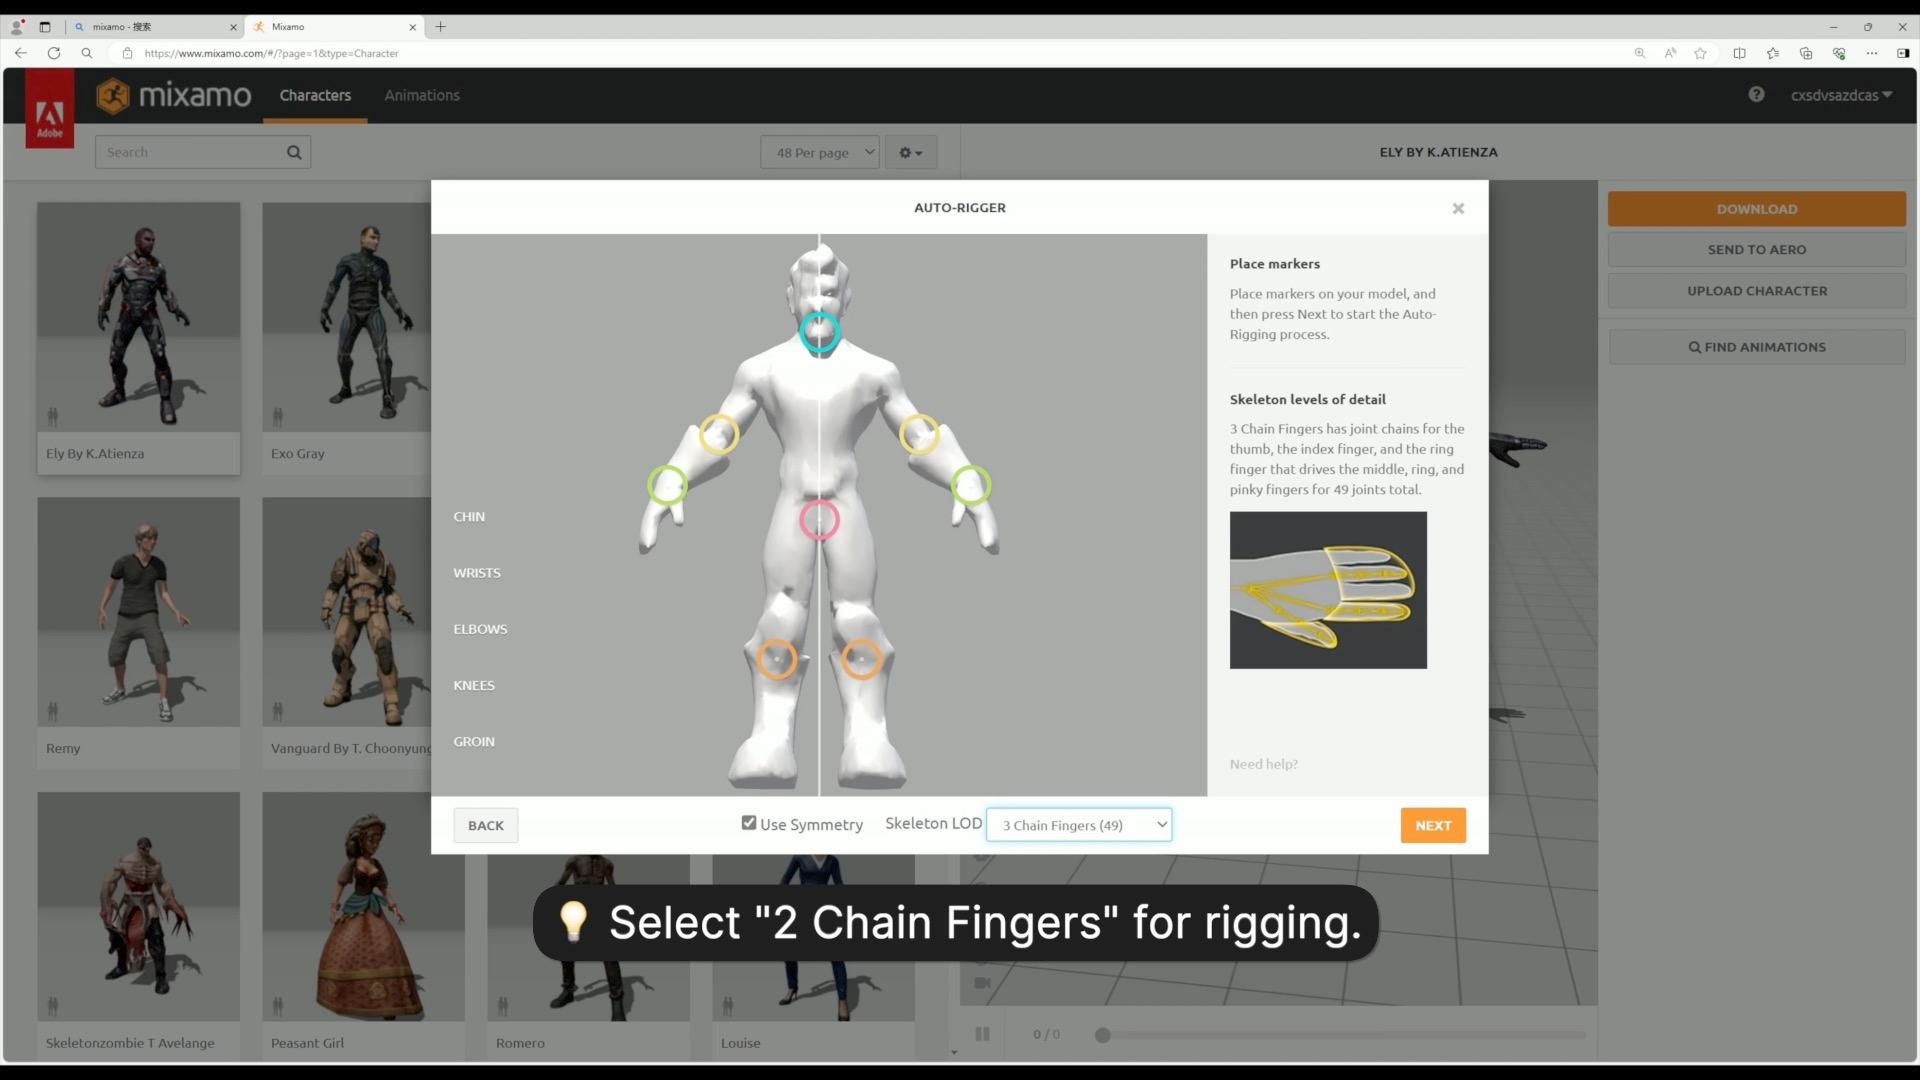Click the Animations tab icon
The height and width of the screenshot is (1080, 1920).
(421, 95)
